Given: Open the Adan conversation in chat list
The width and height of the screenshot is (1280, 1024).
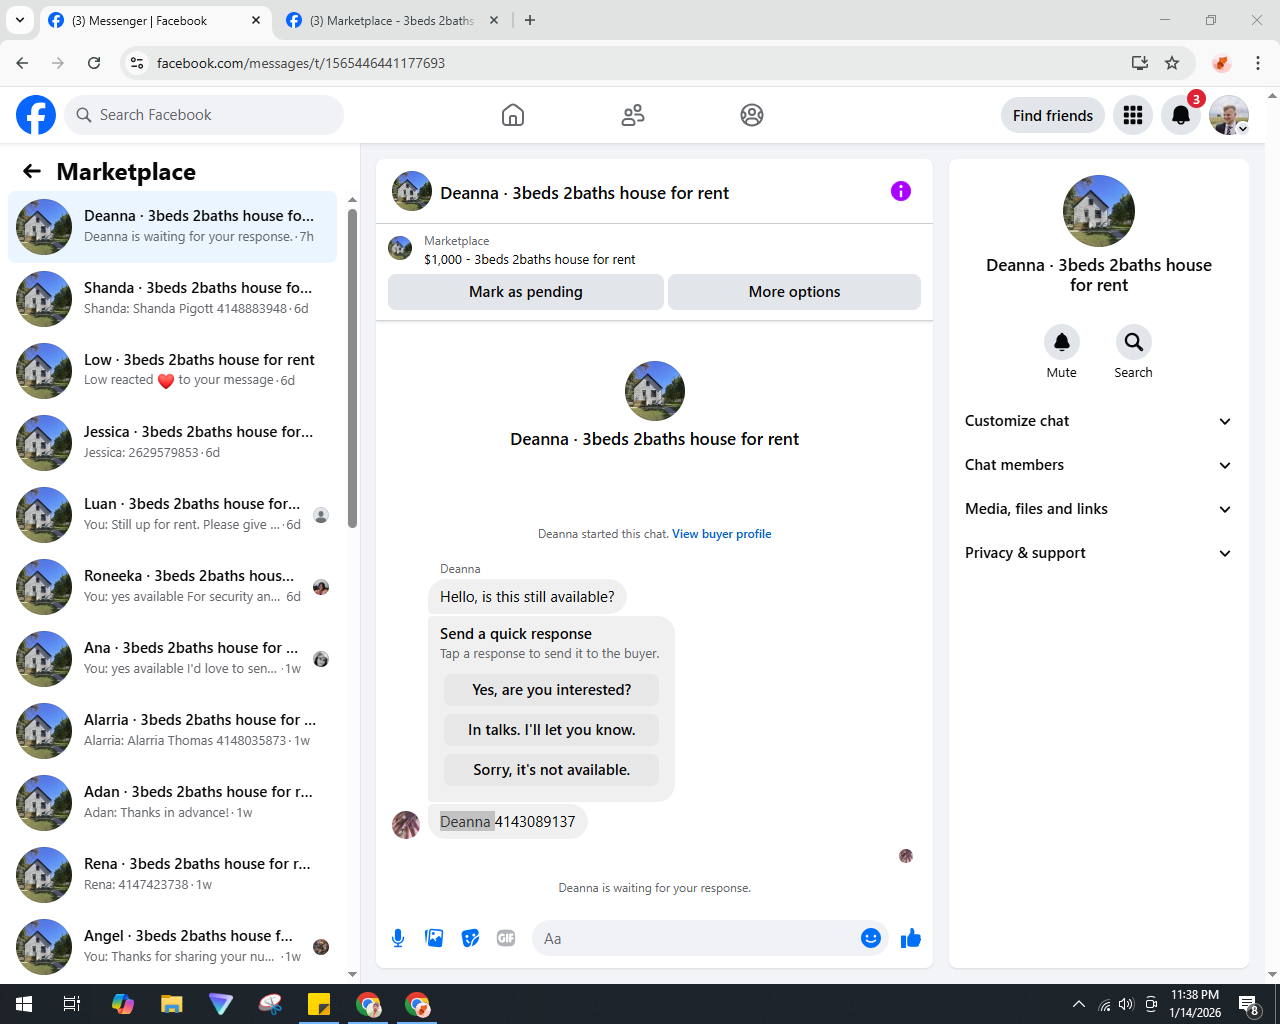Looking at the screenshot, I should click(x=173, y=803).
